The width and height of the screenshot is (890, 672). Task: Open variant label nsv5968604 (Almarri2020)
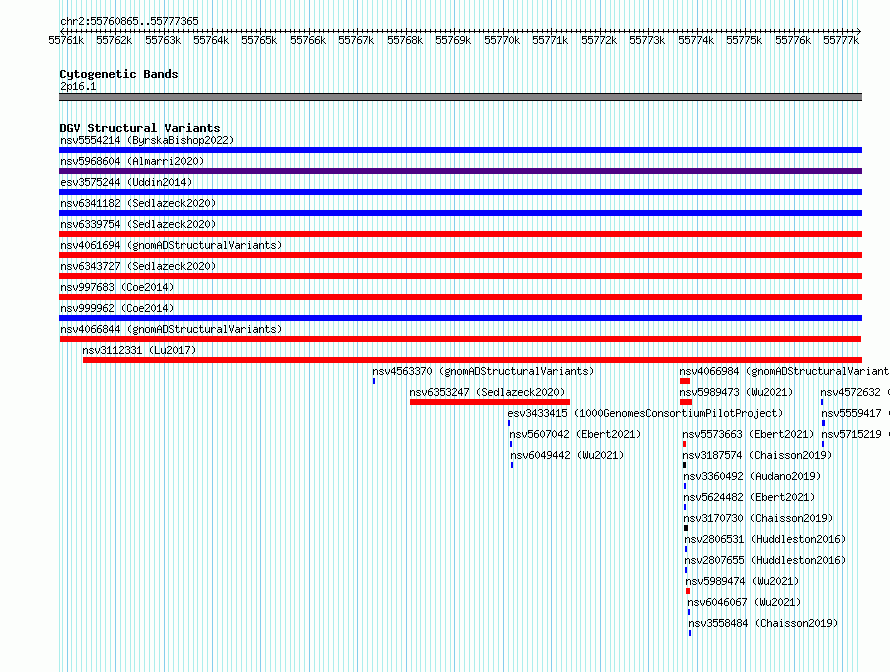pos(132,161)
